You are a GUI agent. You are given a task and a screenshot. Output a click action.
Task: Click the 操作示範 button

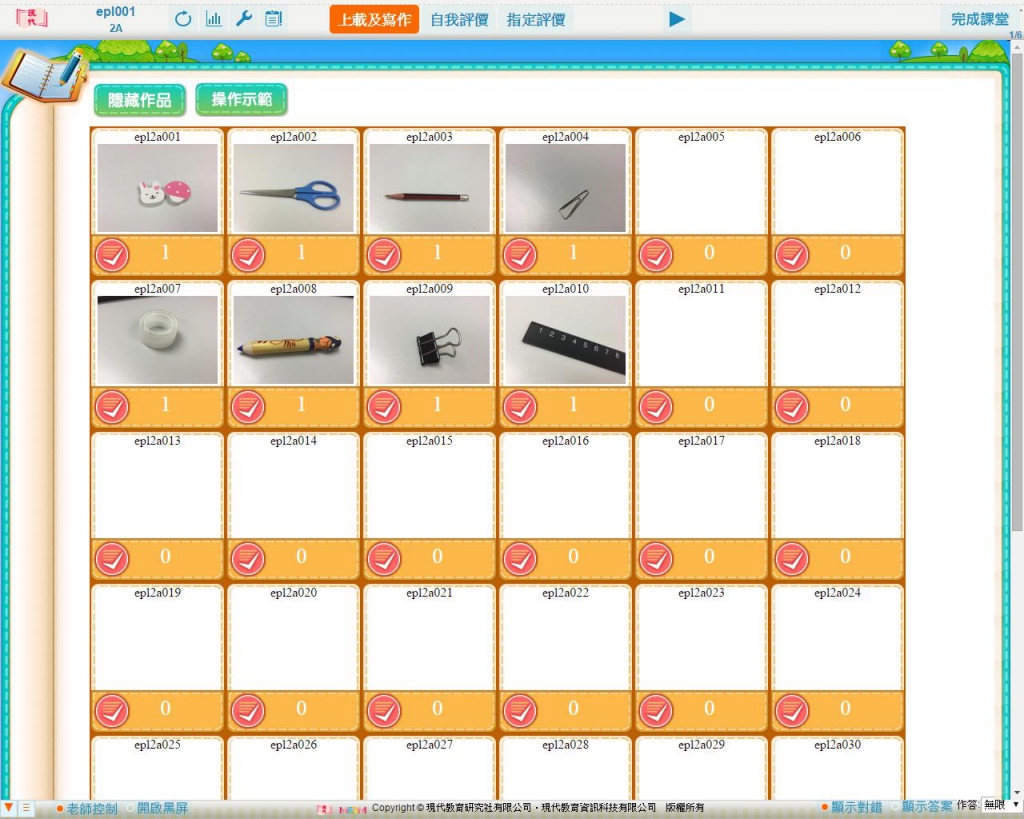[x=242, y=99]
